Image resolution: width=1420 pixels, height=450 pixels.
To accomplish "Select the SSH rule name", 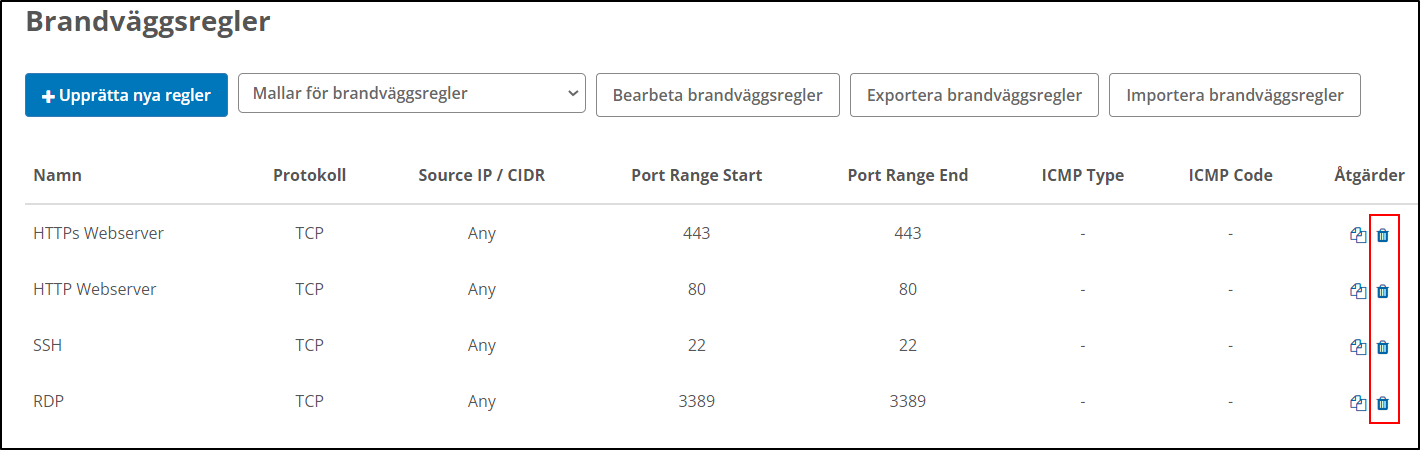I will pos(47,345).
